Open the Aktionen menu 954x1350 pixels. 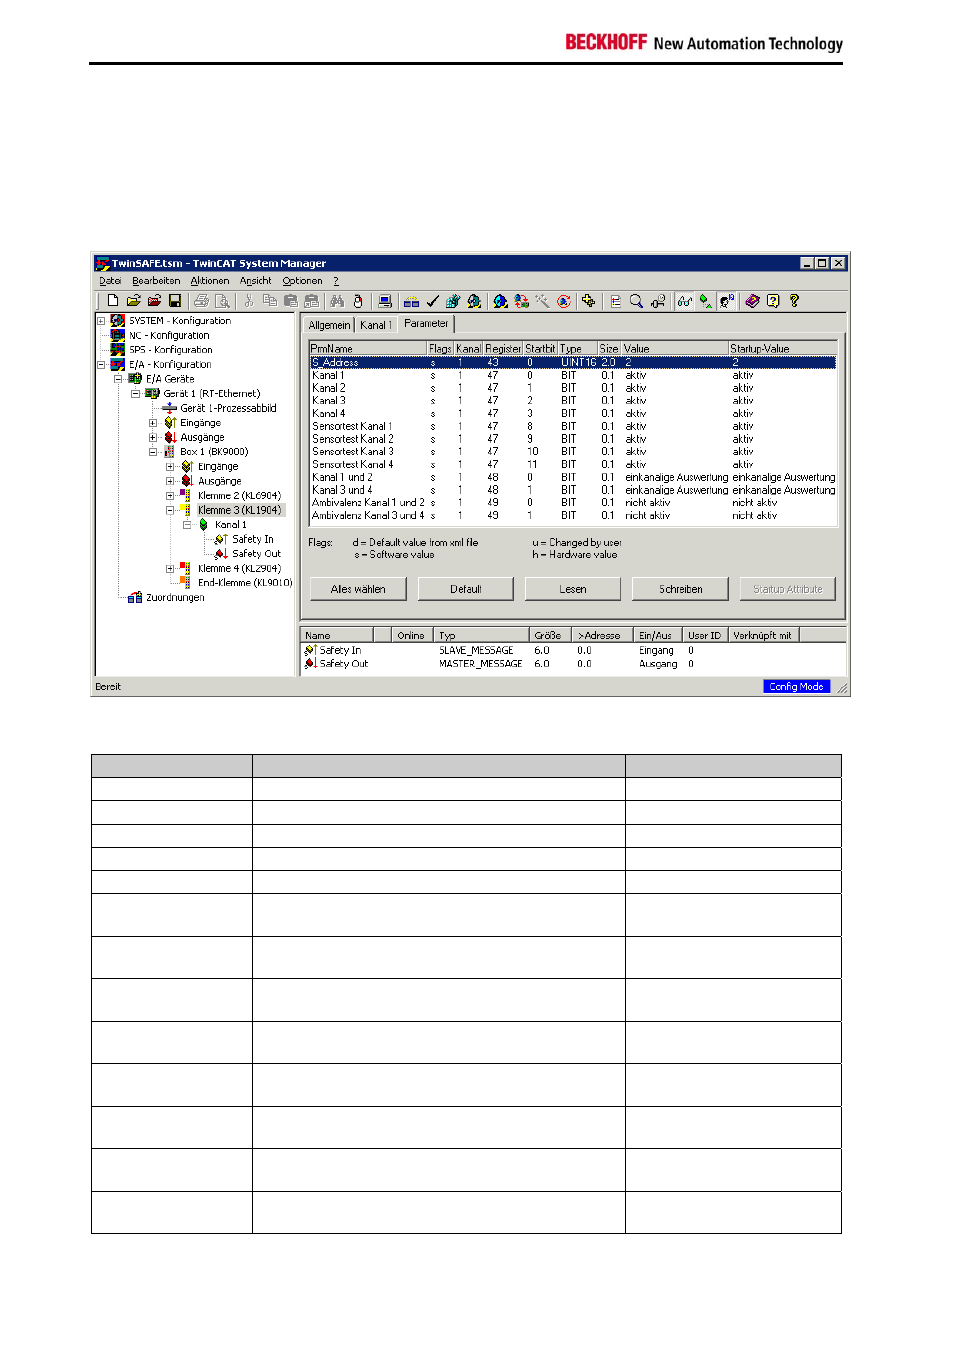pos(210,281)
